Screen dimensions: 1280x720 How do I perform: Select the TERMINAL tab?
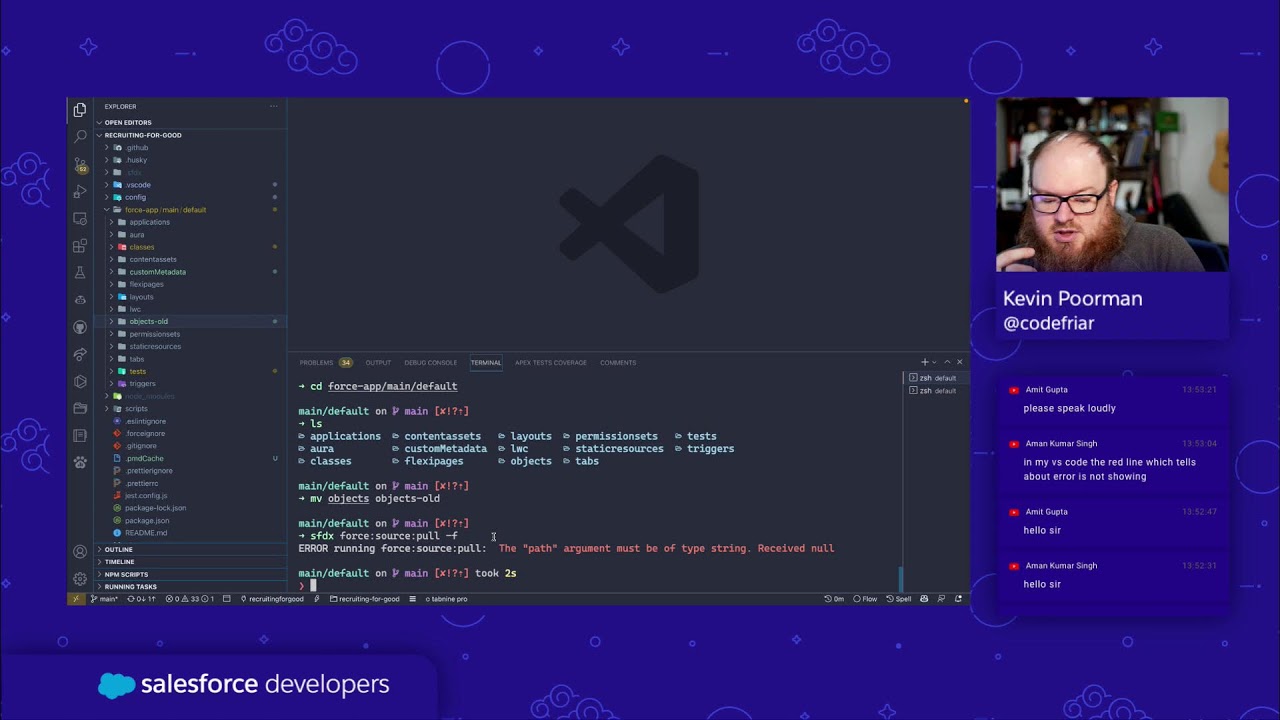coord(486,362)
